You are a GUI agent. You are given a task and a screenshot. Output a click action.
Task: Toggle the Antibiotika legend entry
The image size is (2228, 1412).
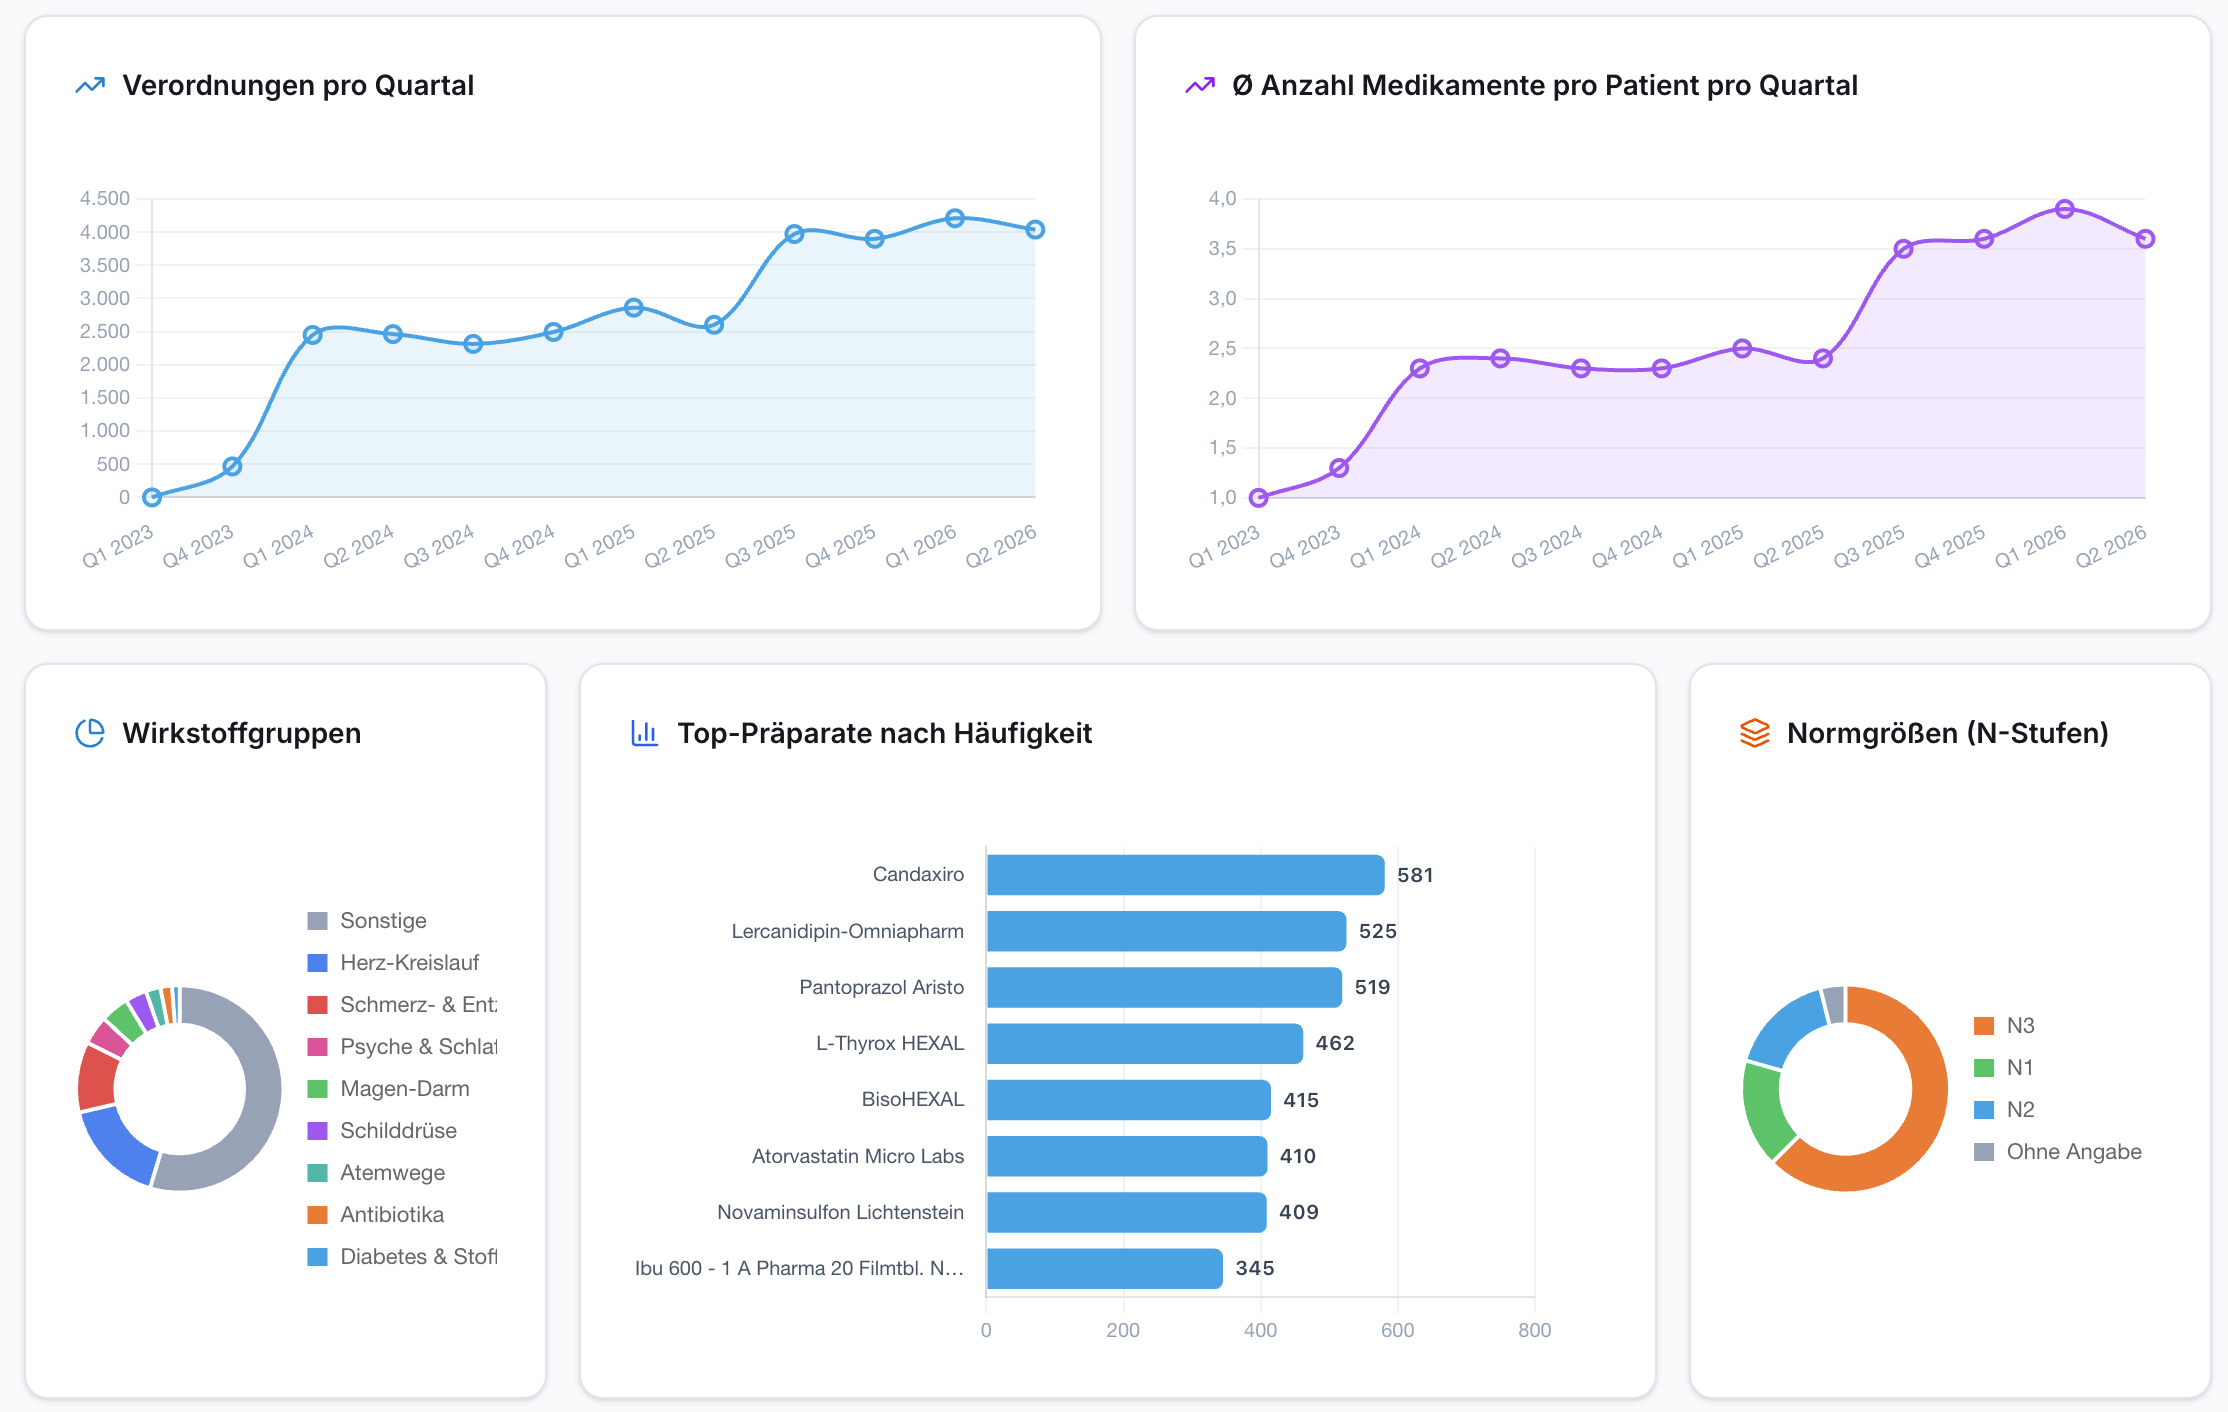point(375,1214)
